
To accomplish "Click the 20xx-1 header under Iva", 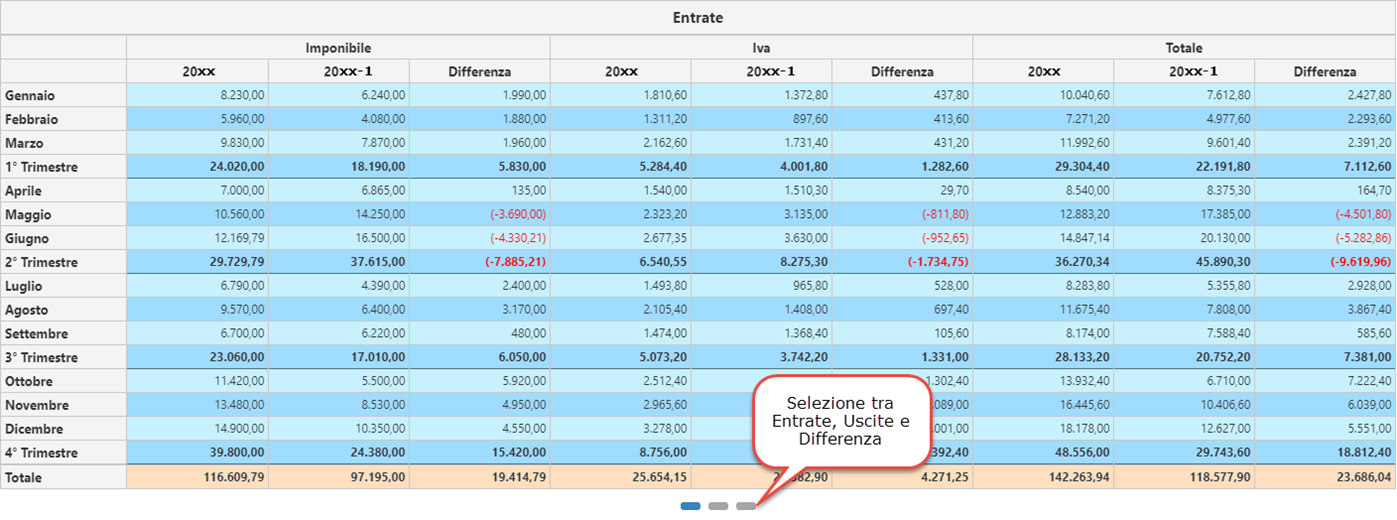I will click(x=761, y=72).
